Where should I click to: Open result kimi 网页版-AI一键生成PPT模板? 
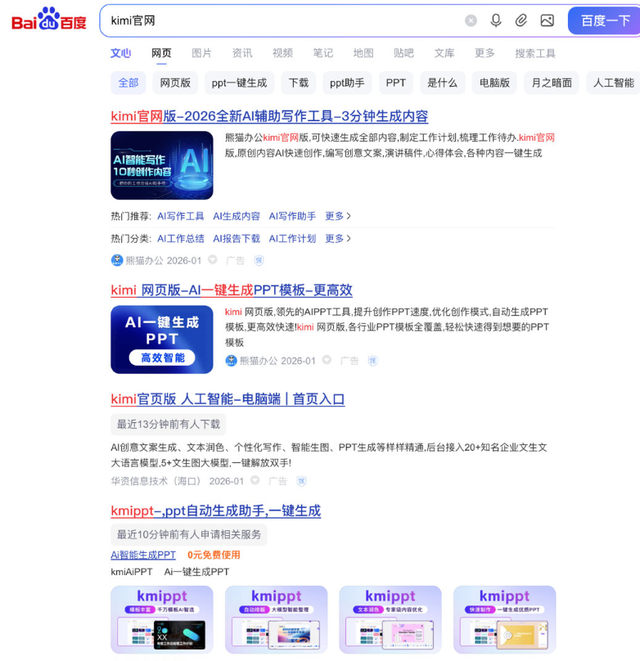[231, 290]
